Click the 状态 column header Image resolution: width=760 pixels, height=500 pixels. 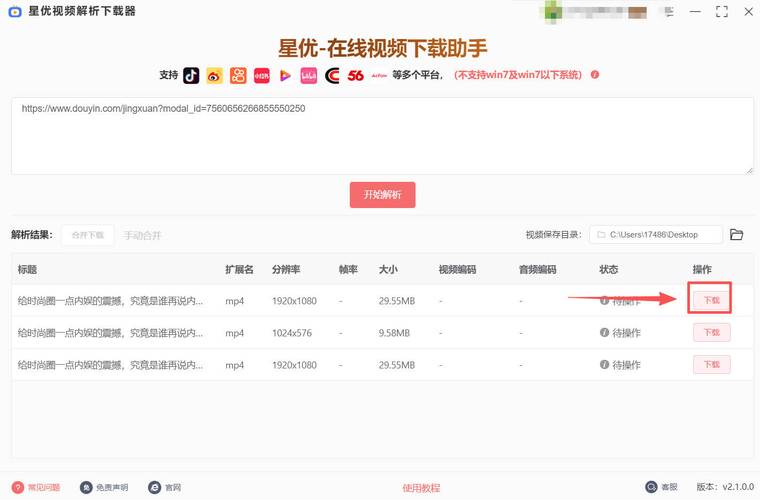(609, 269)
